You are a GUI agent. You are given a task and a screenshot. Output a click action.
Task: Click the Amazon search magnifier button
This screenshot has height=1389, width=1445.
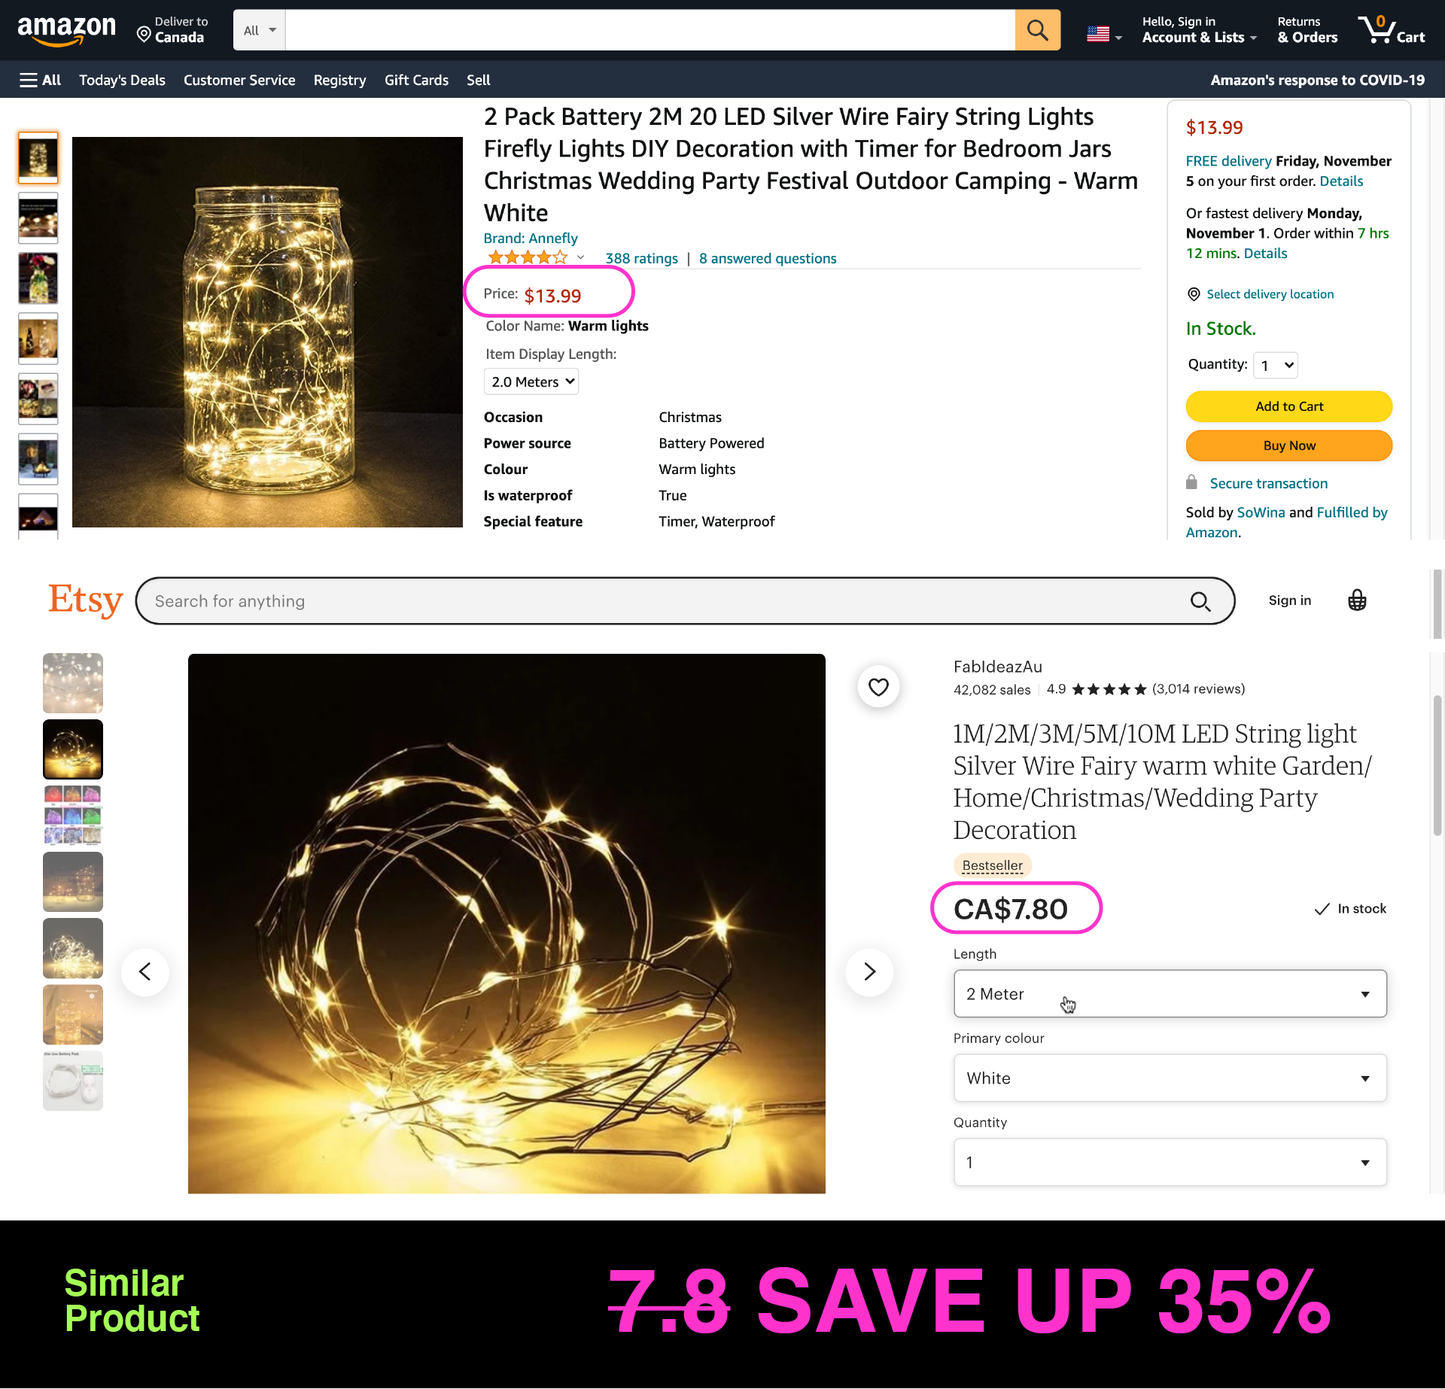point(1037,30)
